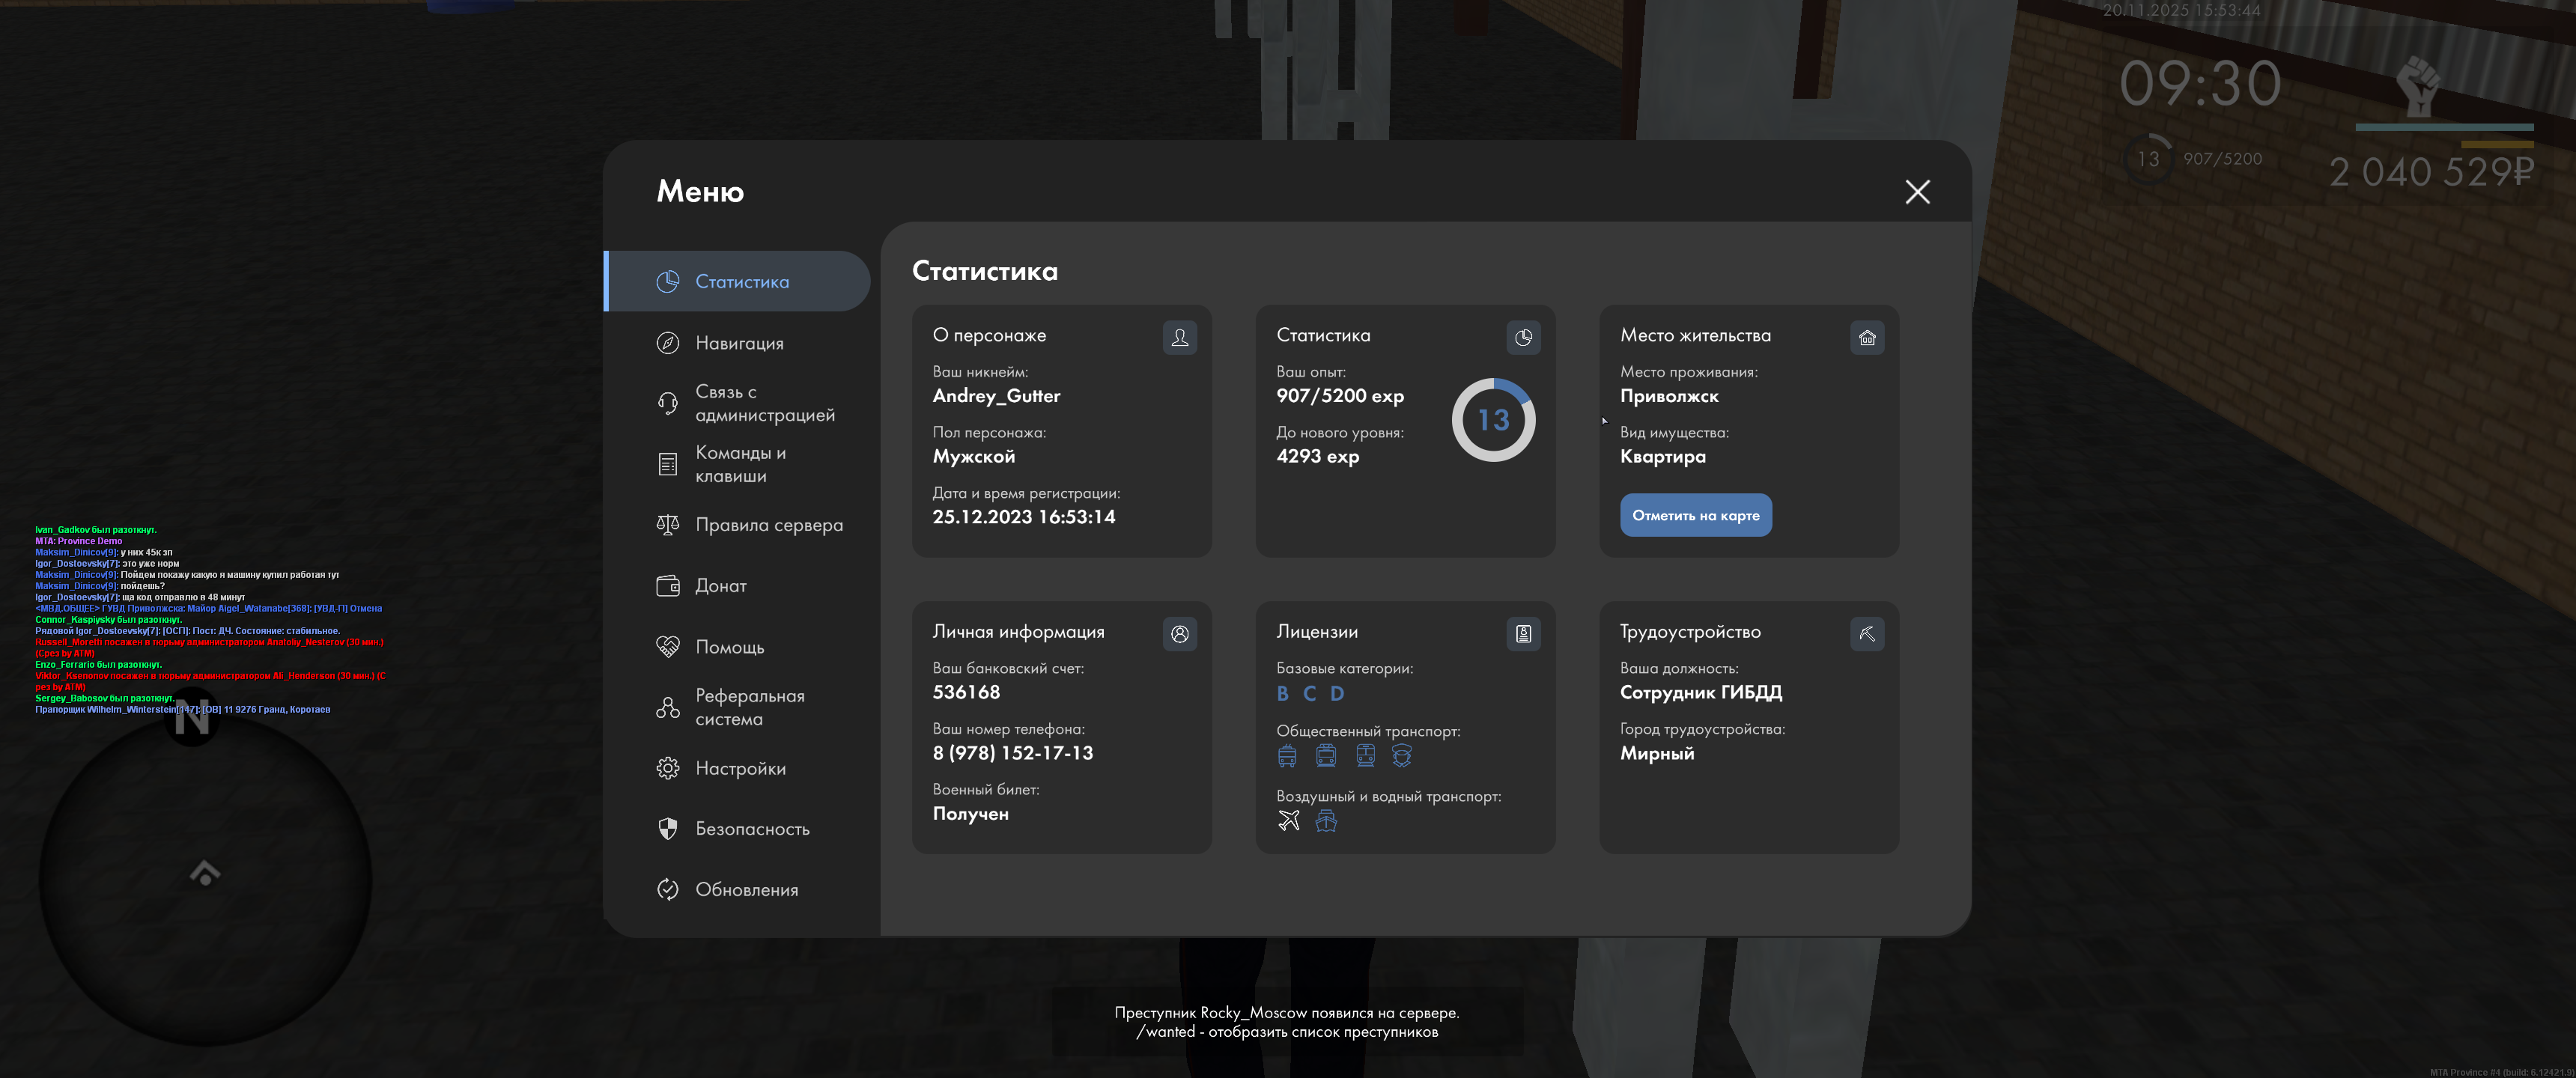The width and height of the screenshot is (2576, 1078).
Task: Click the boat license icon
Action: (x=1325, y=821)
